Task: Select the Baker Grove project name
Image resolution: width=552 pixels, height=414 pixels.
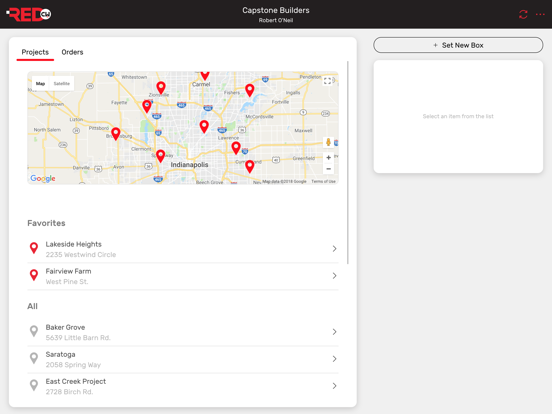Action: coord(65,327)
